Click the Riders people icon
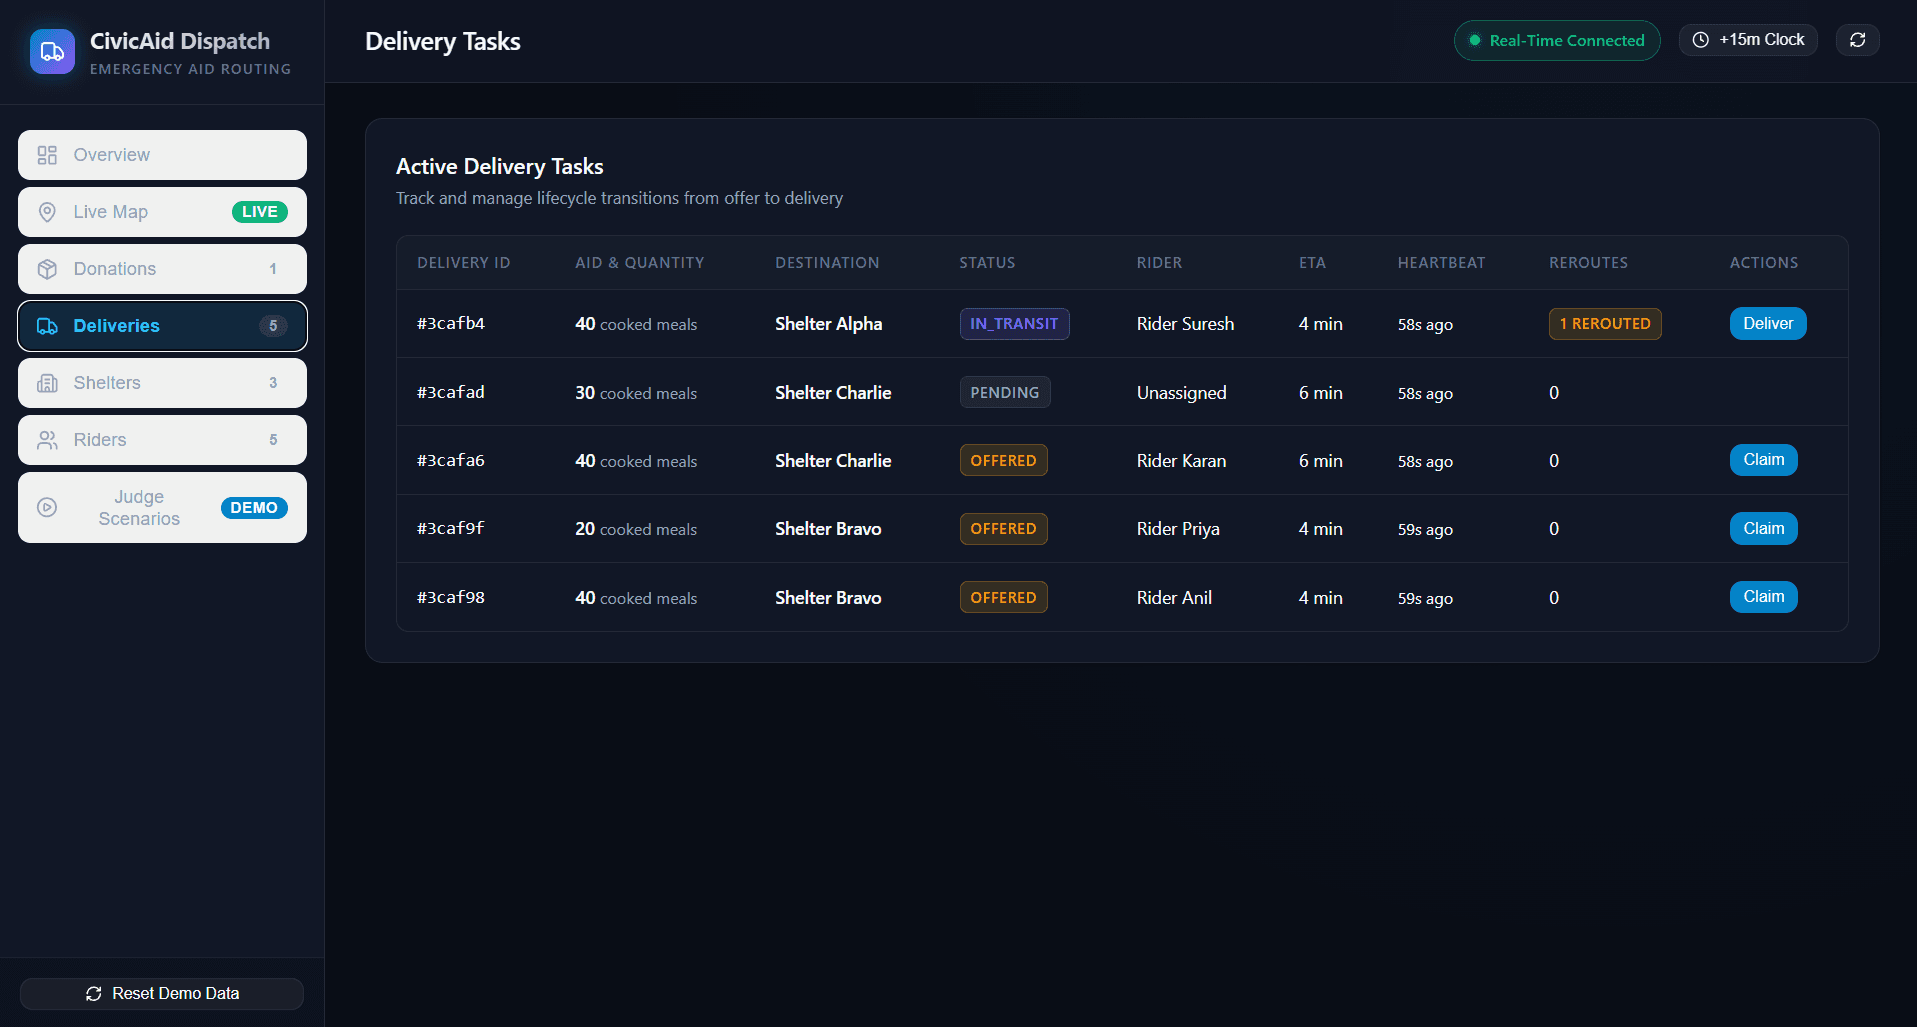The image size is (1917, 1027). click(47, 440)
